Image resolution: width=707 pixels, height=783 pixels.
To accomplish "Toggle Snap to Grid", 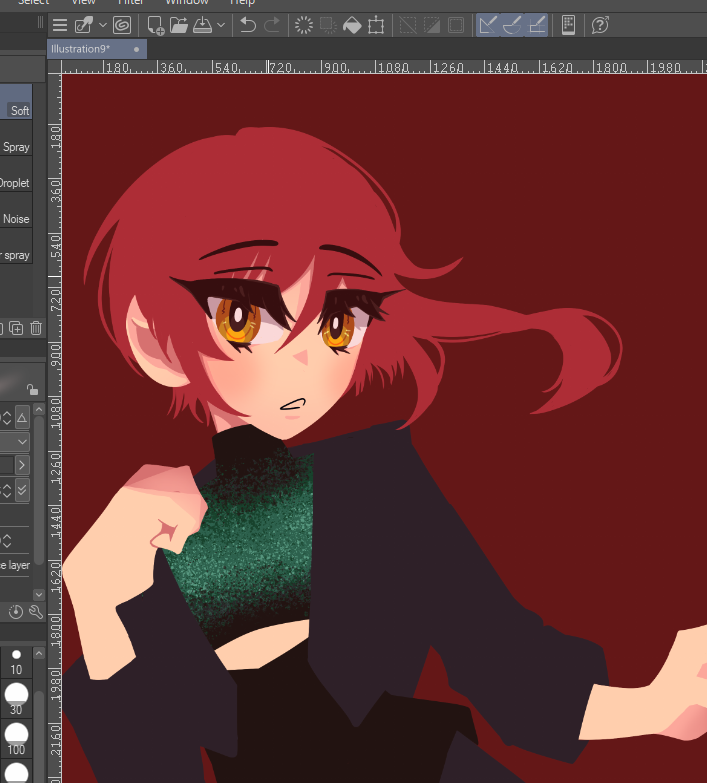I will tap(536, 25).
